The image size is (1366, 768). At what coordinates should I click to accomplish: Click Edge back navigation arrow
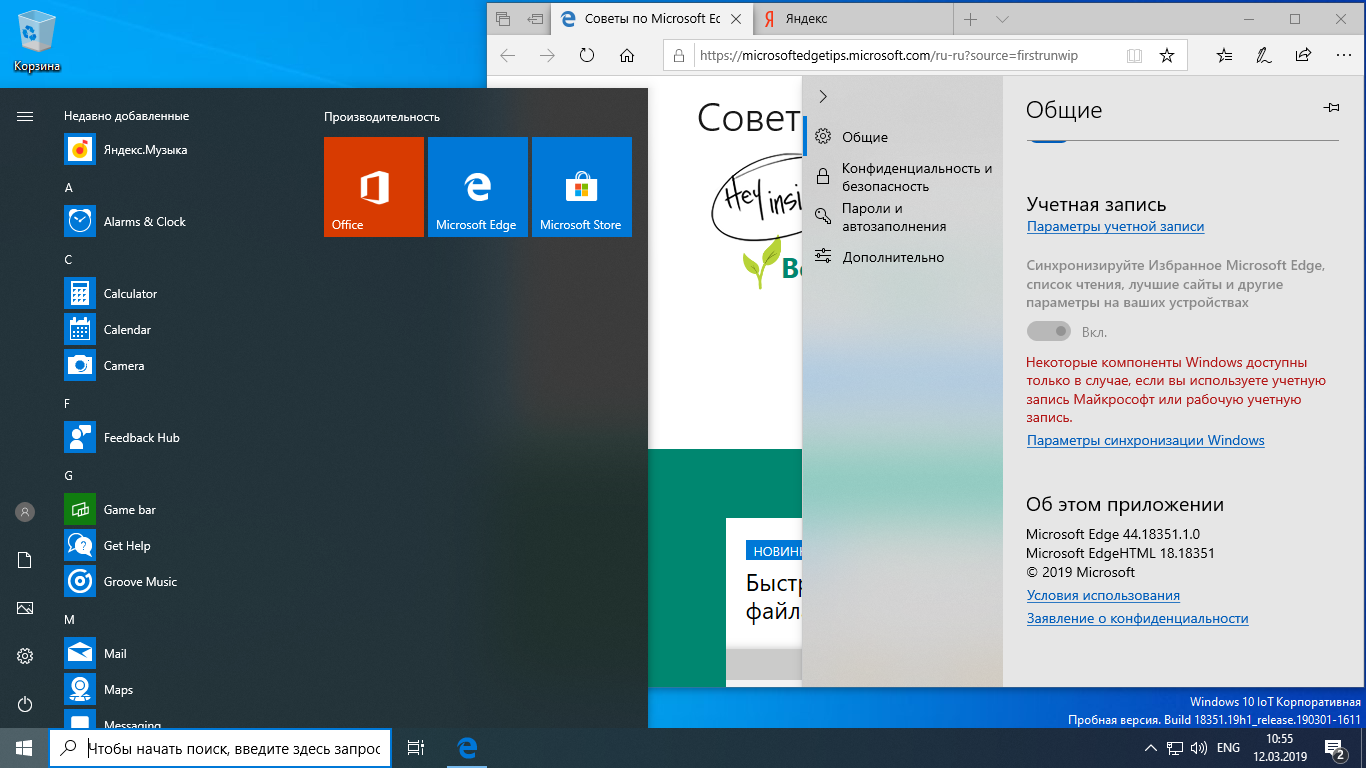(x=507, y=56)
